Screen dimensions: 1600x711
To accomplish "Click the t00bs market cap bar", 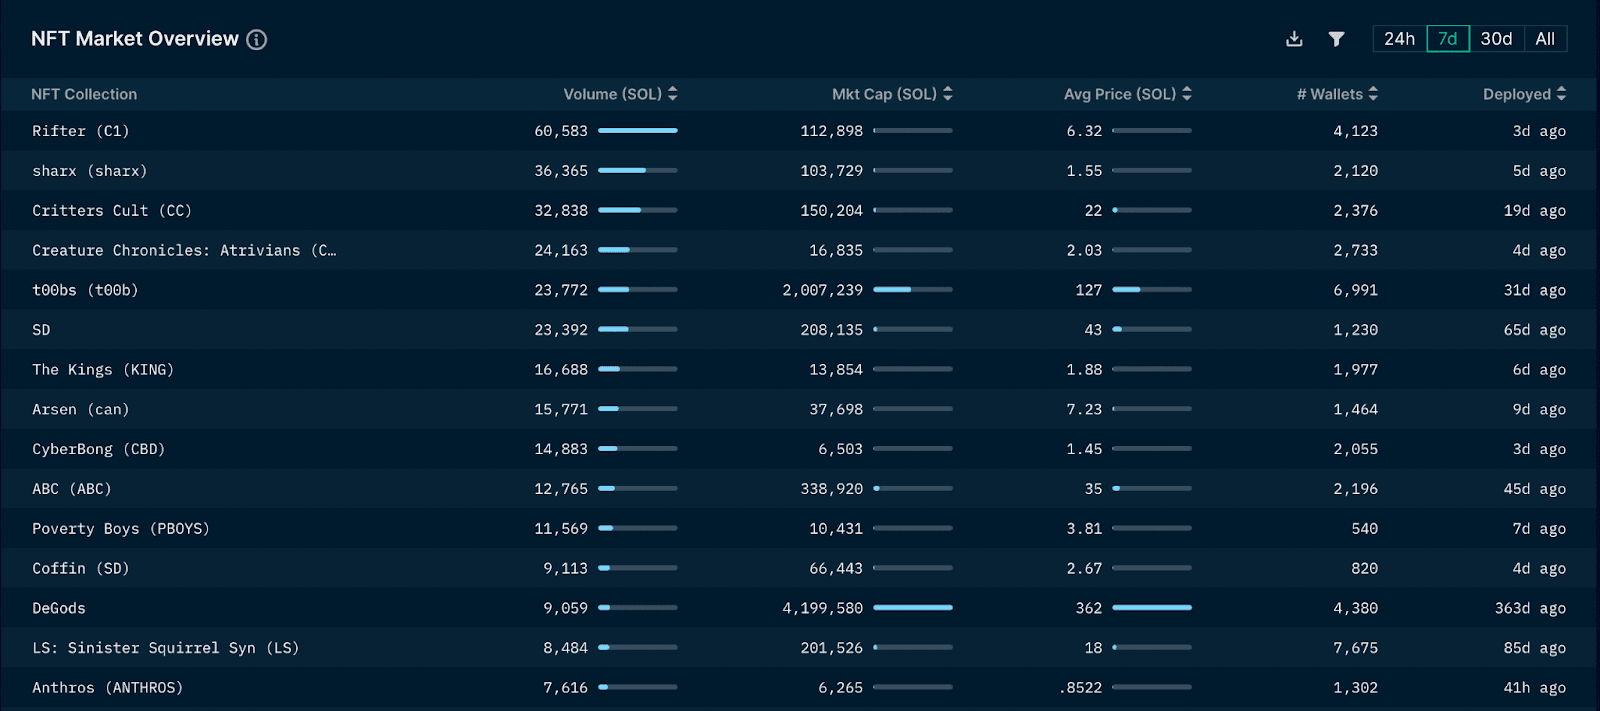I will pyautogui.click(x=913, y=289).
